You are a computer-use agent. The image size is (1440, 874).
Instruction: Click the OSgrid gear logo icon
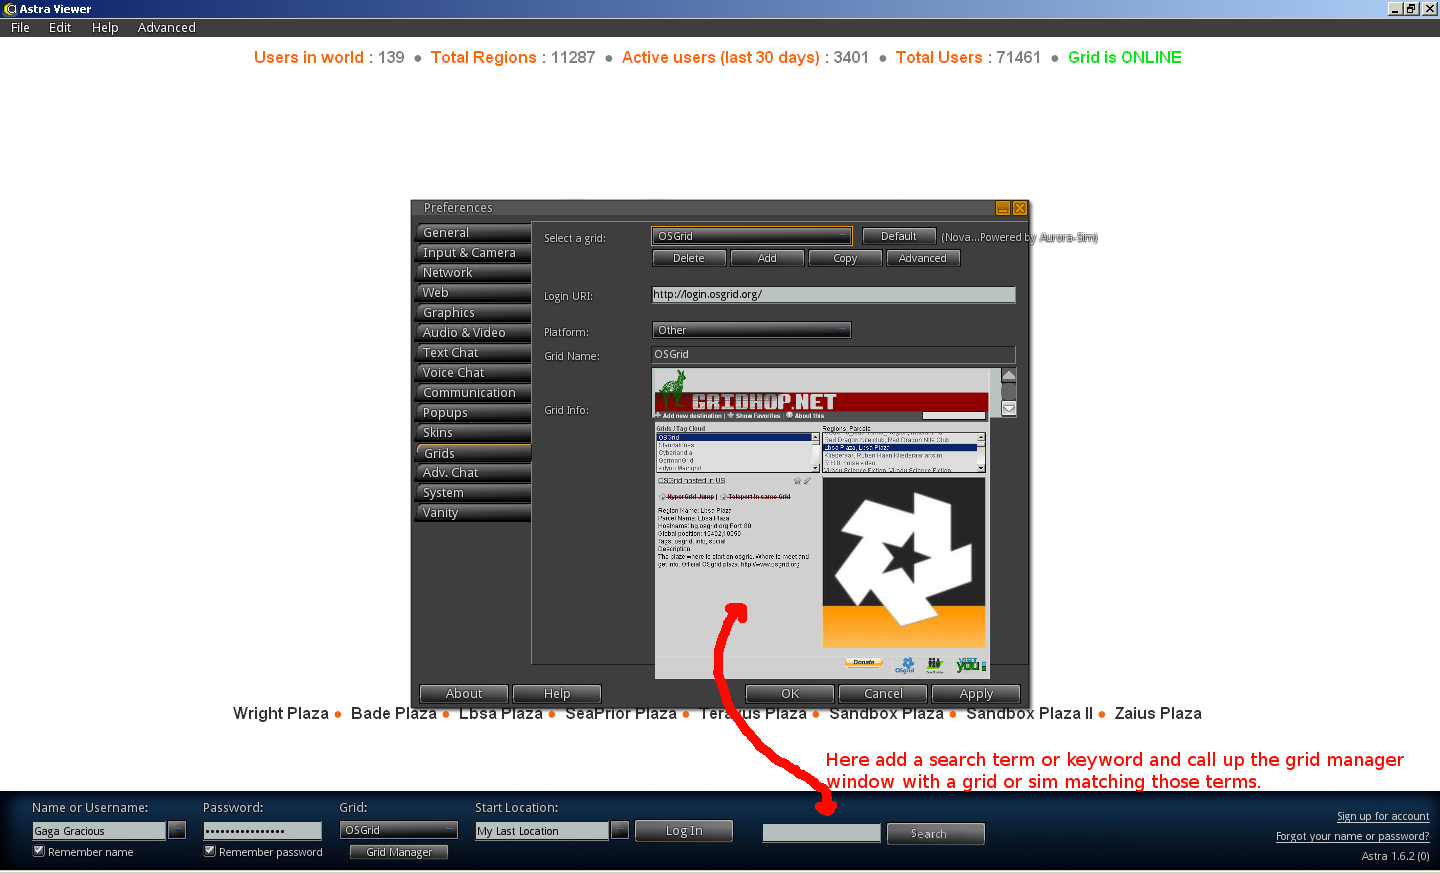click(906, 665)
